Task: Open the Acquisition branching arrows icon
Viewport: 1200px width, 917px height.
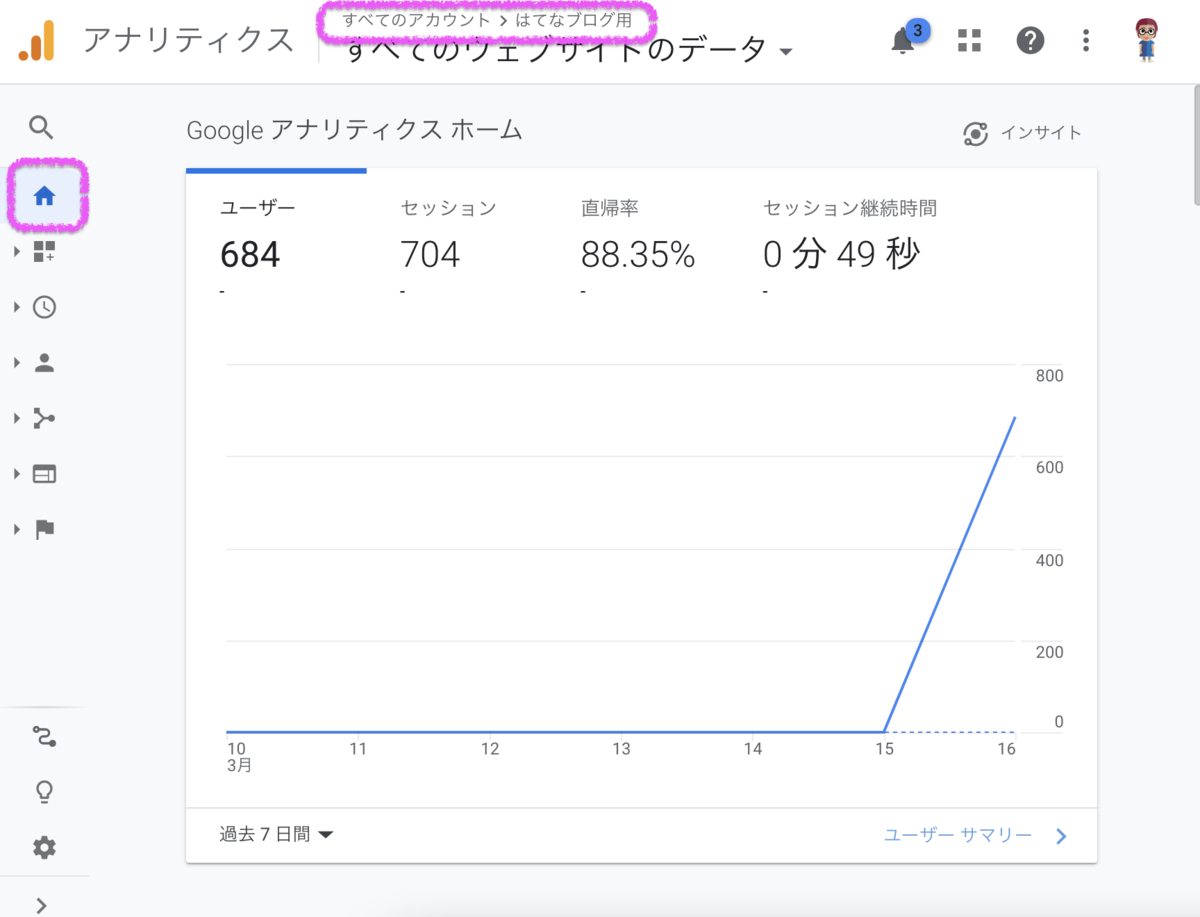Action: [x=44, y=418]
